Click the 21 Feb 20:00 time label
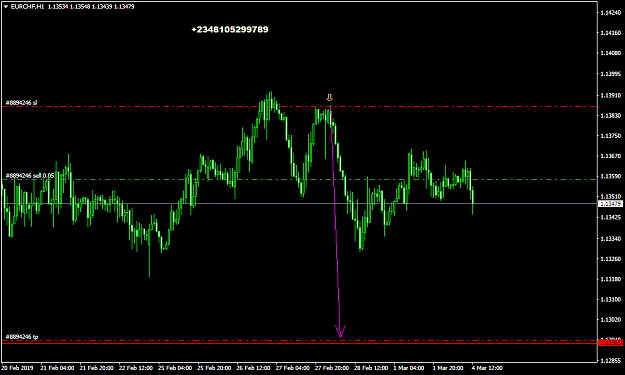 (96, 368)
